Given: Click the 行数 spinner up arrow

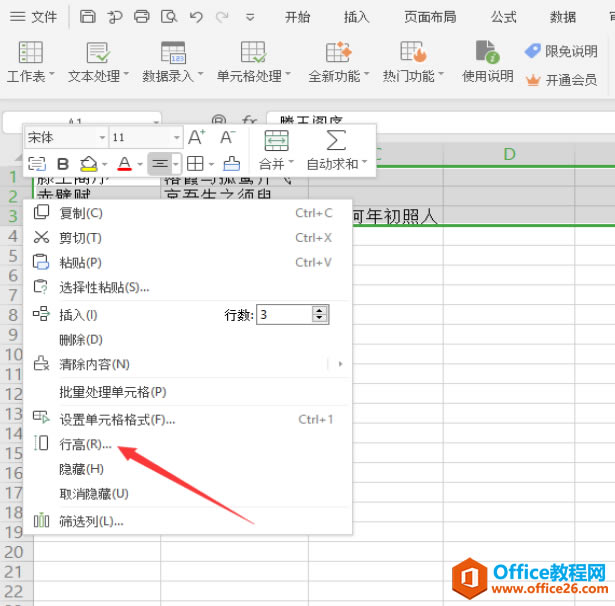Looking at the screenshot, I should pyautogui.click(x=320, y=310).
